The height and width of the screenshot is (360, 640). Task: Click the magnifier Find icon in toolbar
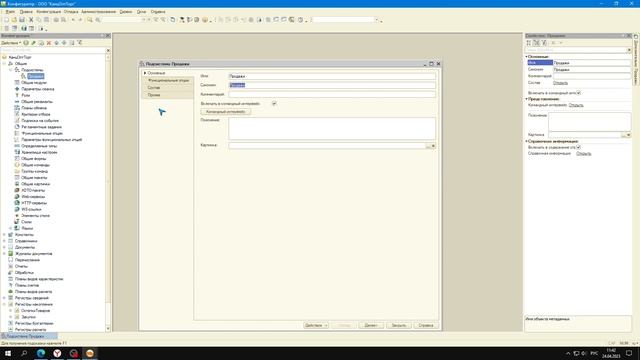click(x=89, y=20)
